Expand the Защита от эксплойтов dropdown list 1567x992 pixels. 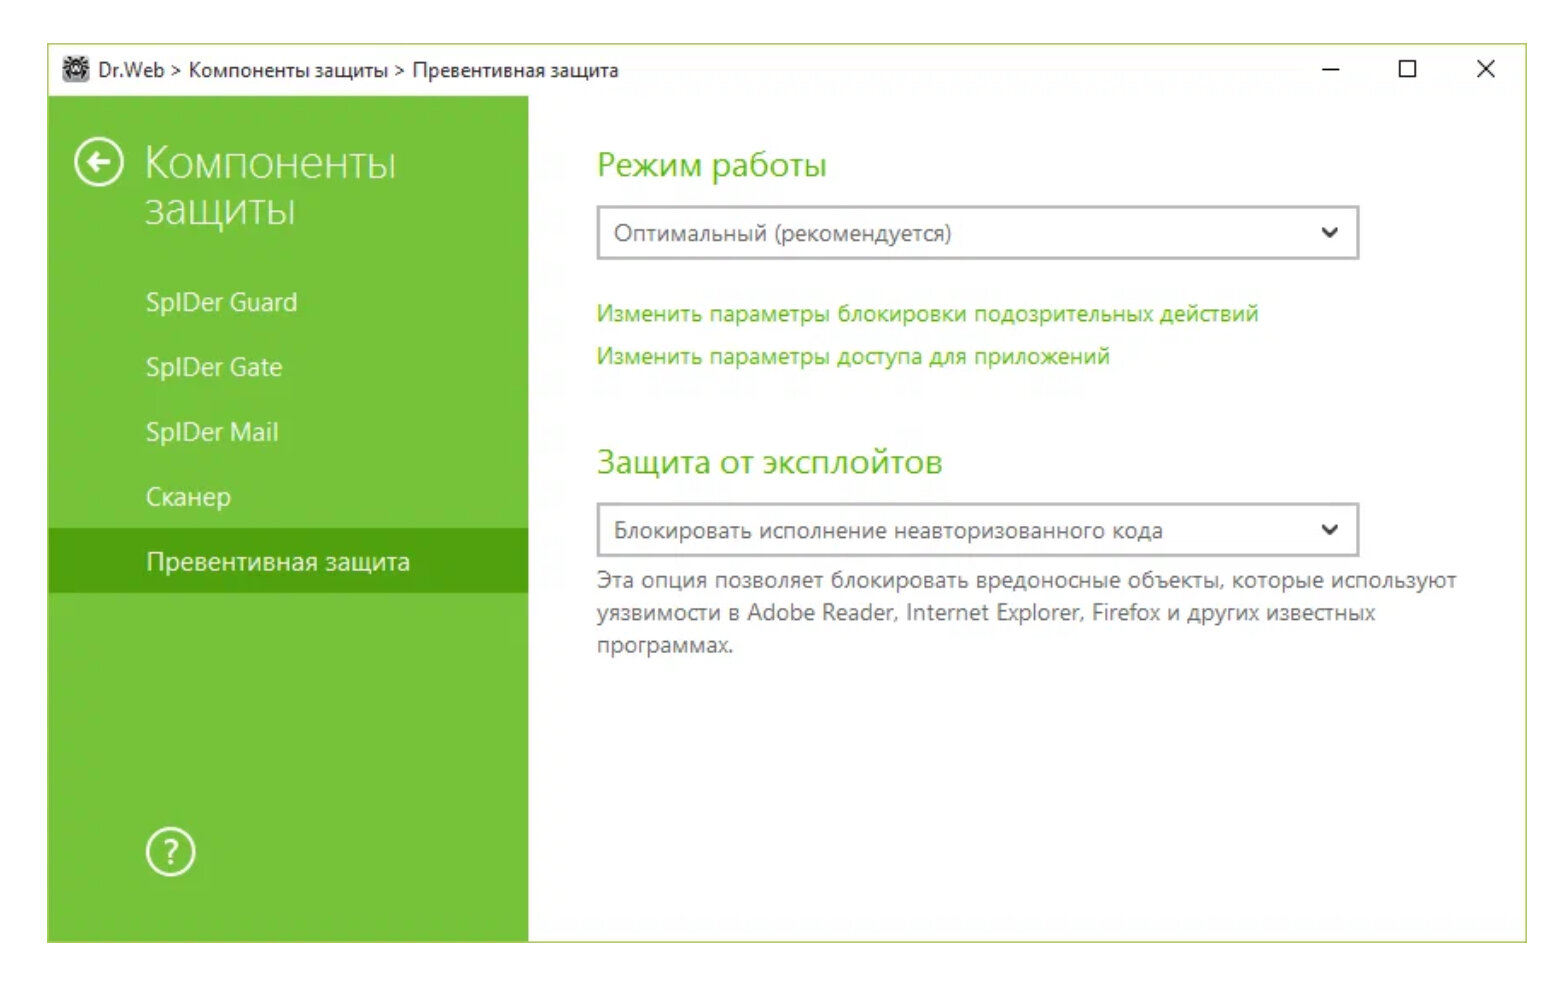pyautogui.click(x=977, y=530)
